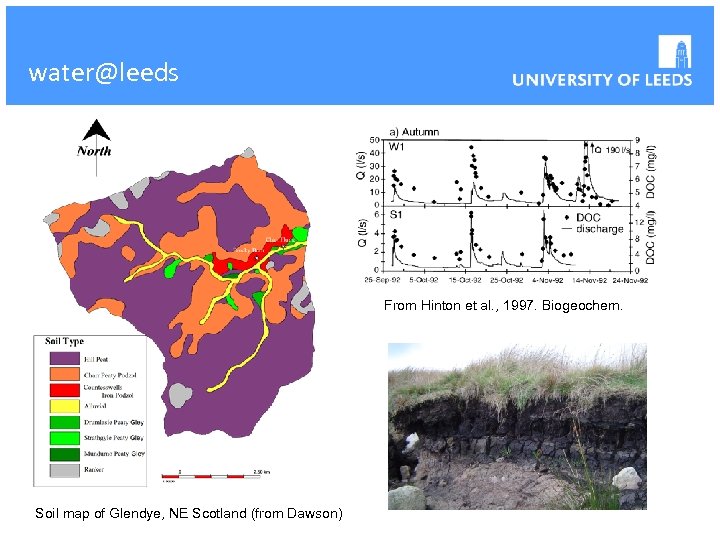720x540 pixels.
Task: Click the W1 panel label in chart
Action: (396, 147)
